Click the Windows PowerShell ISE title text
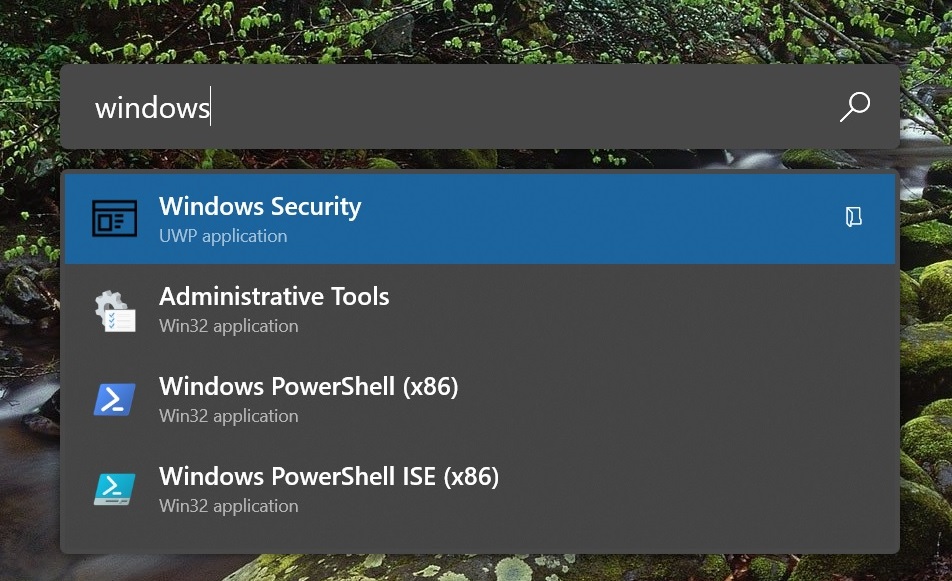Screen dimensions: 952x581 (x=329, y=477)
